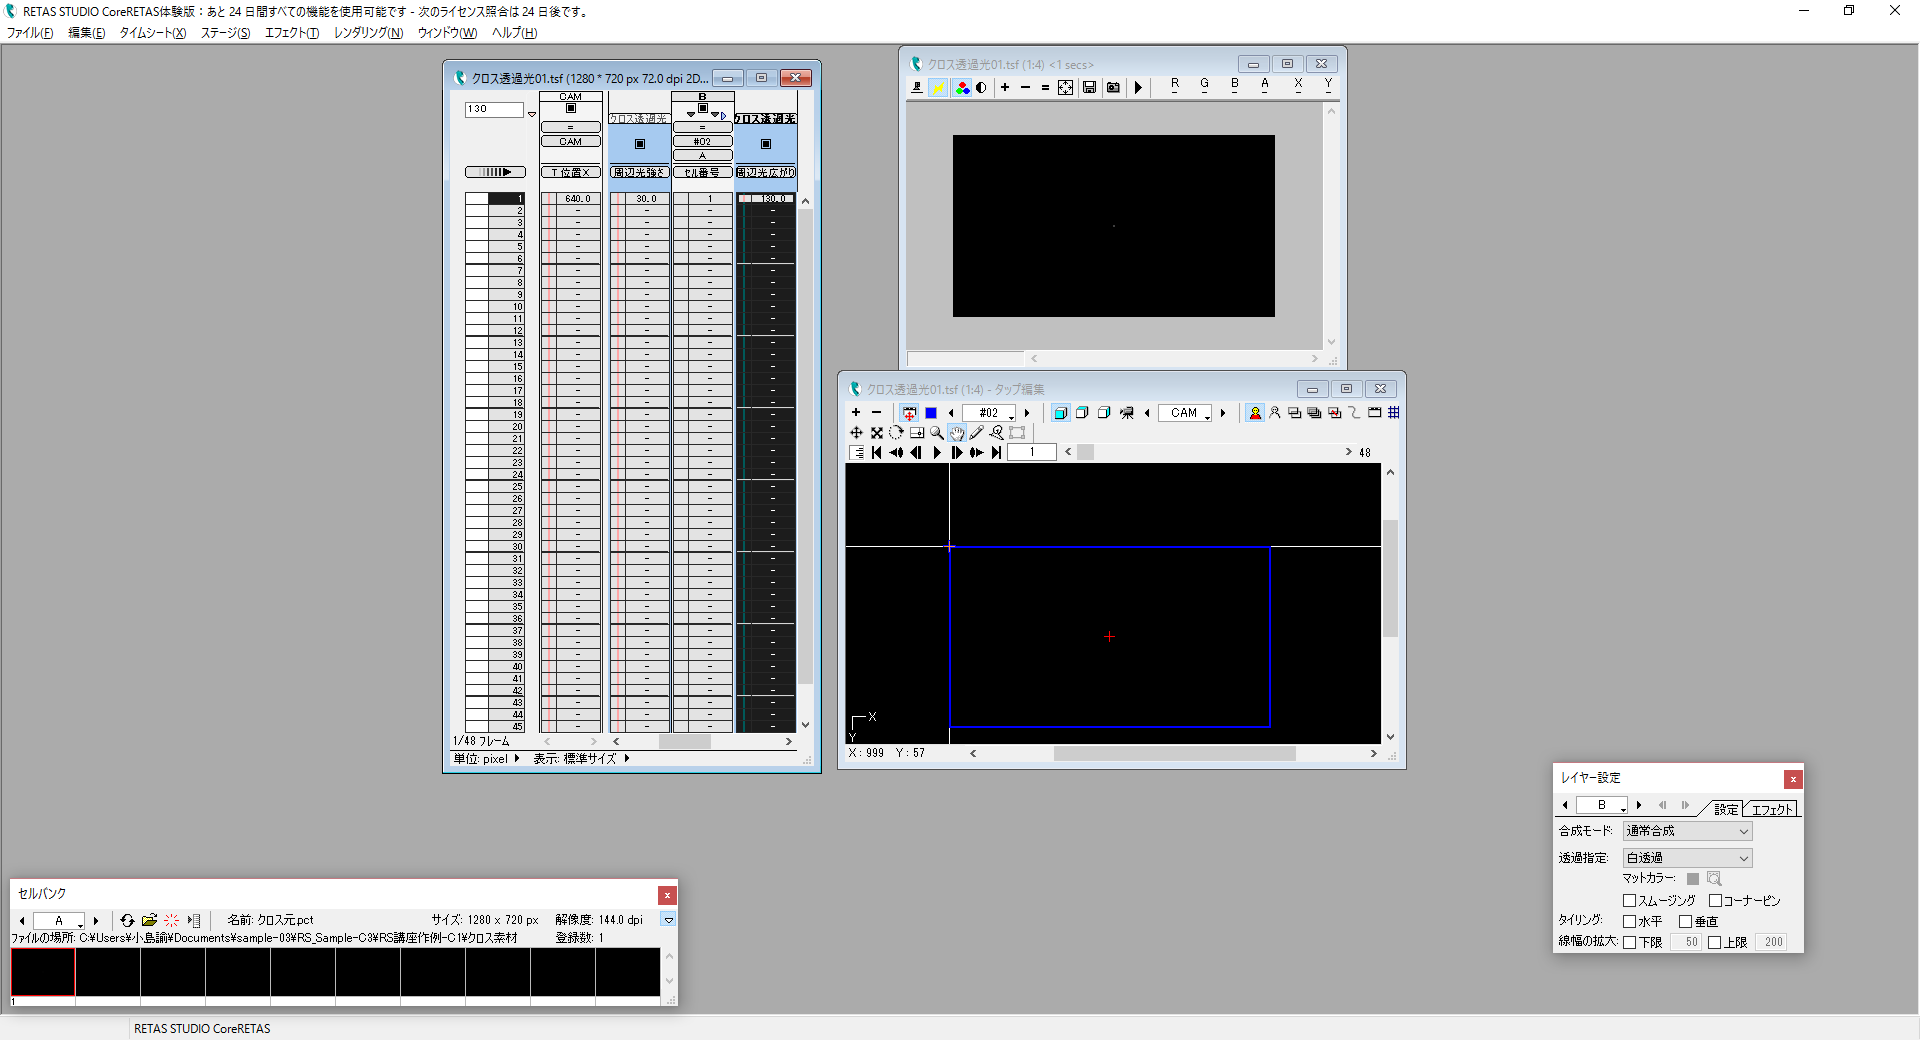The image size is (1920, 1040).
Task: Click the stamp icon in preview toolbar
Action: pyautogui.click(x=917, y=88)
